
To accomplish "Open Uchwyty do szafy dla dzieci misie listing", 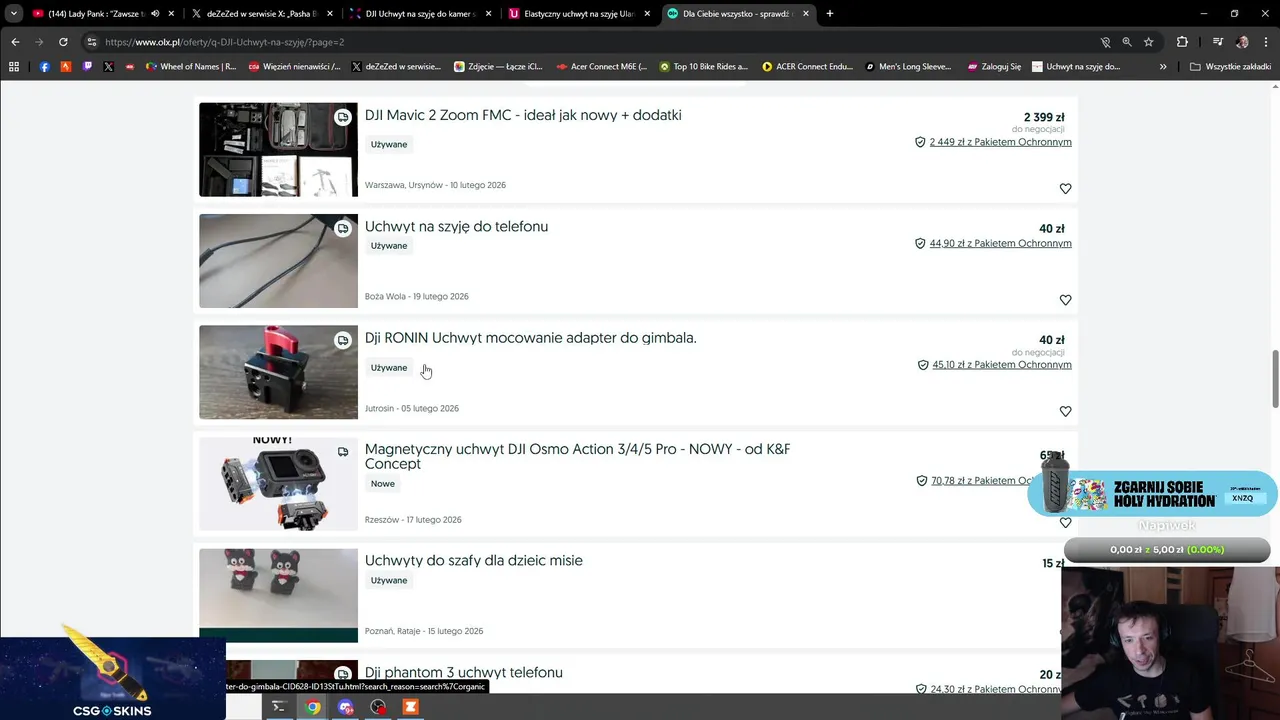I will (x=473, y=560).
